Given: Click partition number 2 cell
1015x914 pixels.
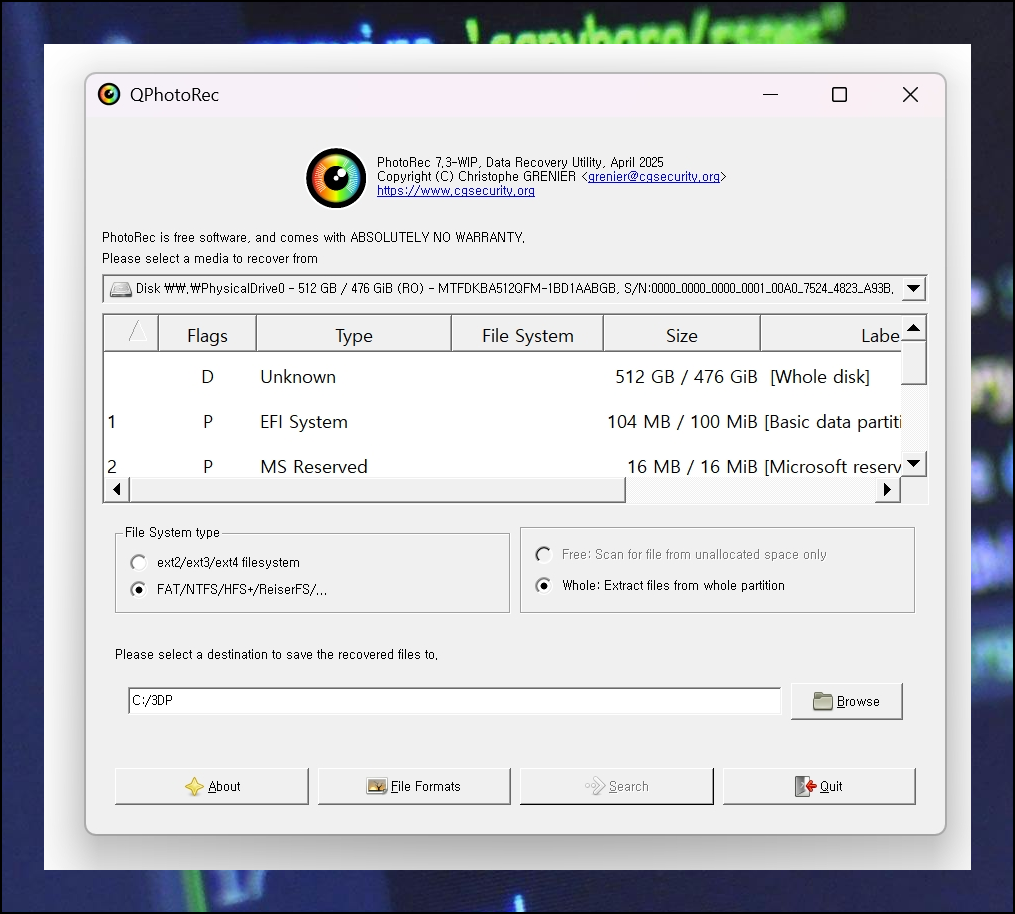Looking at the screenshot, I should [x=112, y=467].
